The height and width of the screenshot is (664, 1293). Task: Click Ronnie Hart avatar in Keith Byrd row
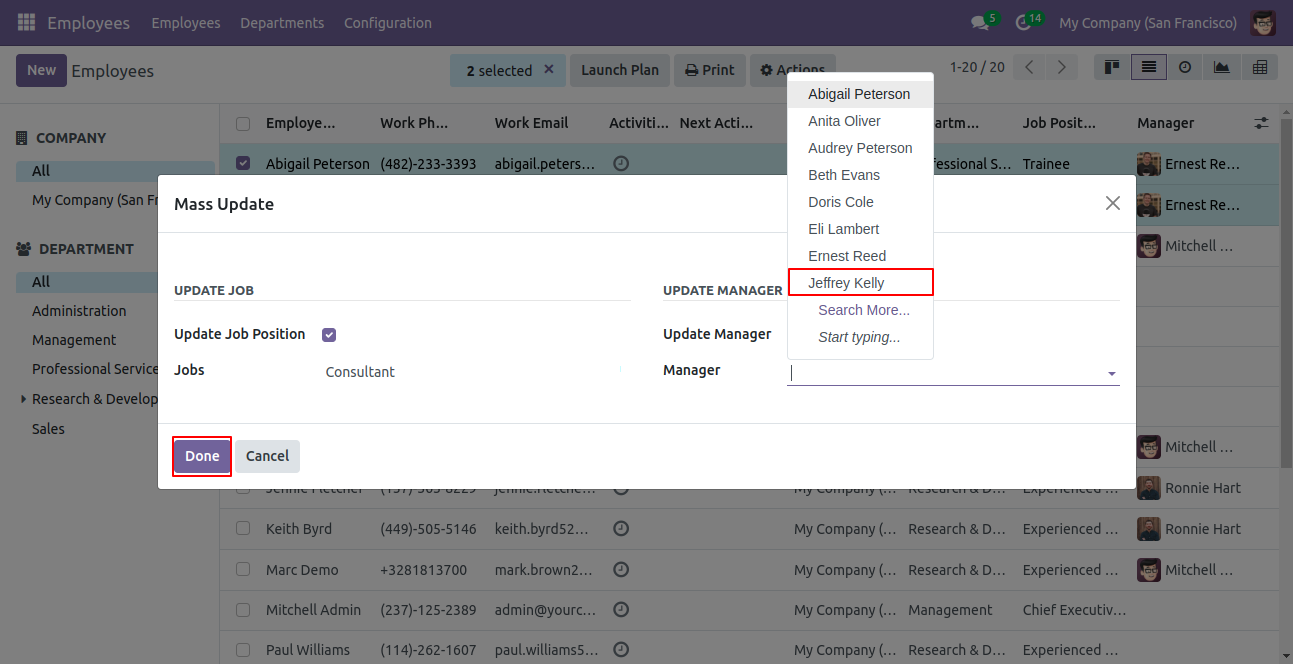[1149, 529]
